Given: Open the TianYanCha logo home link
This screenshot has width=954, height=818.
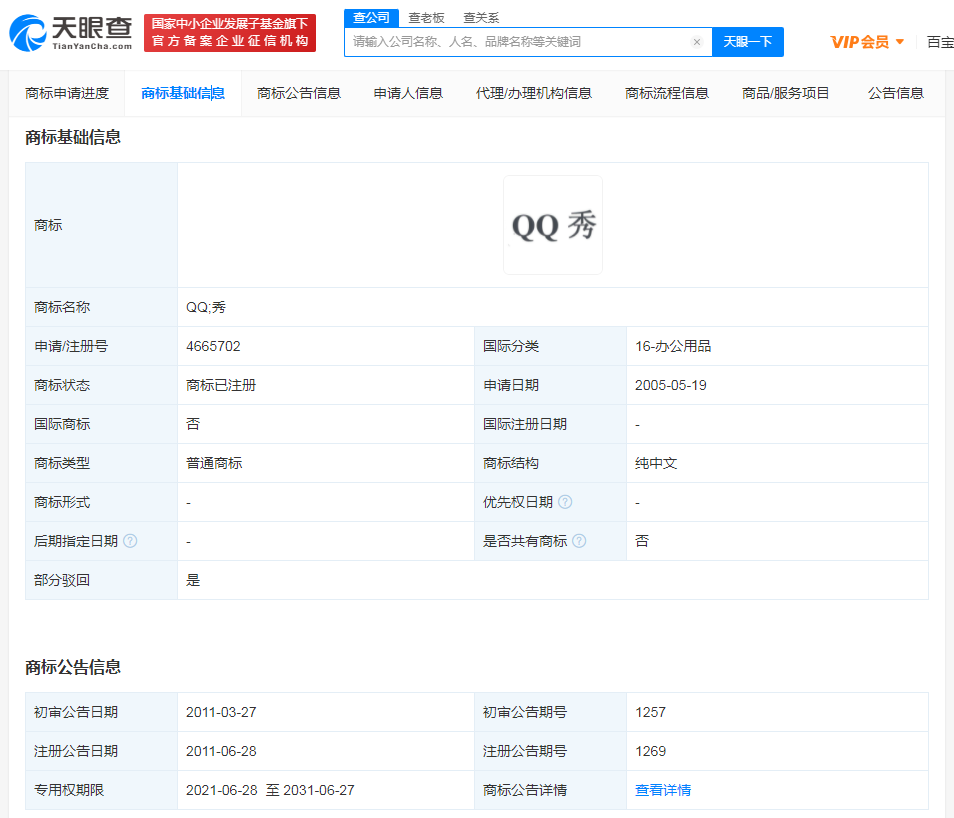Looking at the screenshot, I should coord(71,33).
